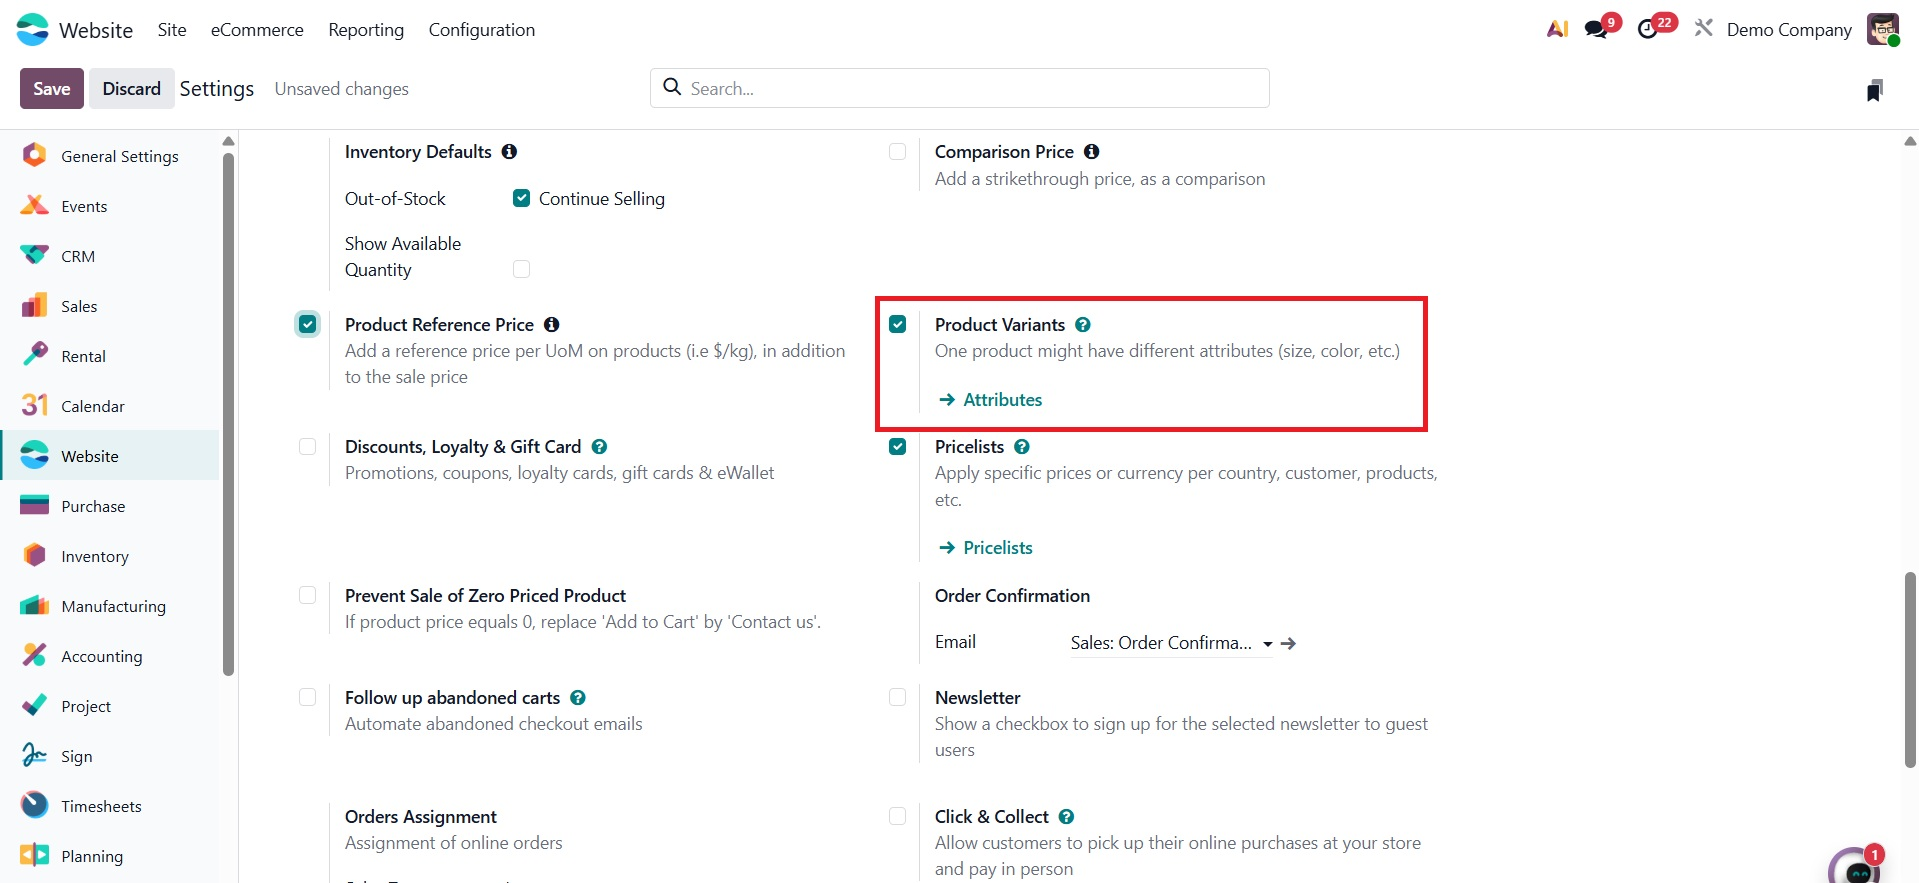The height and width of the screenshot is (883, 1919).
Task: Click the settings Search field
Action: pos(960,88)
